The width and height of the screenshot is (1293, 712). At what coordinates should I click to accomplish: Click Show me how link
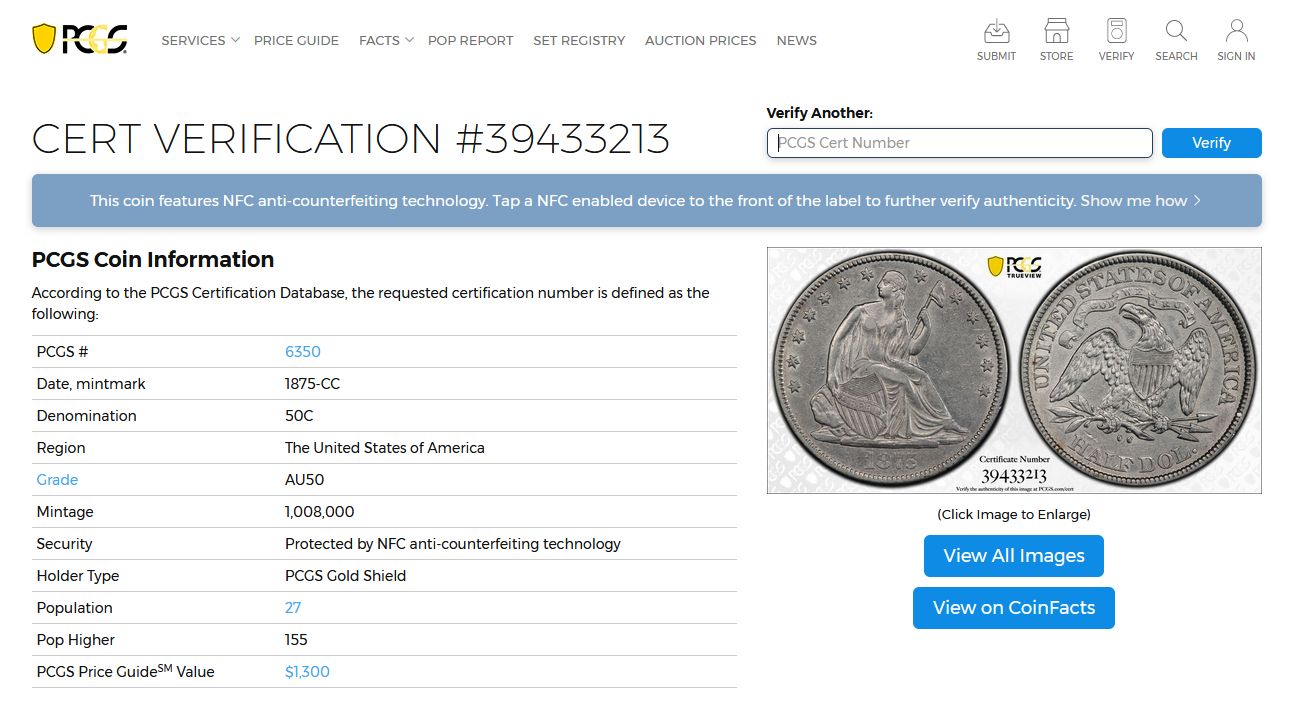pos(1141,201)
